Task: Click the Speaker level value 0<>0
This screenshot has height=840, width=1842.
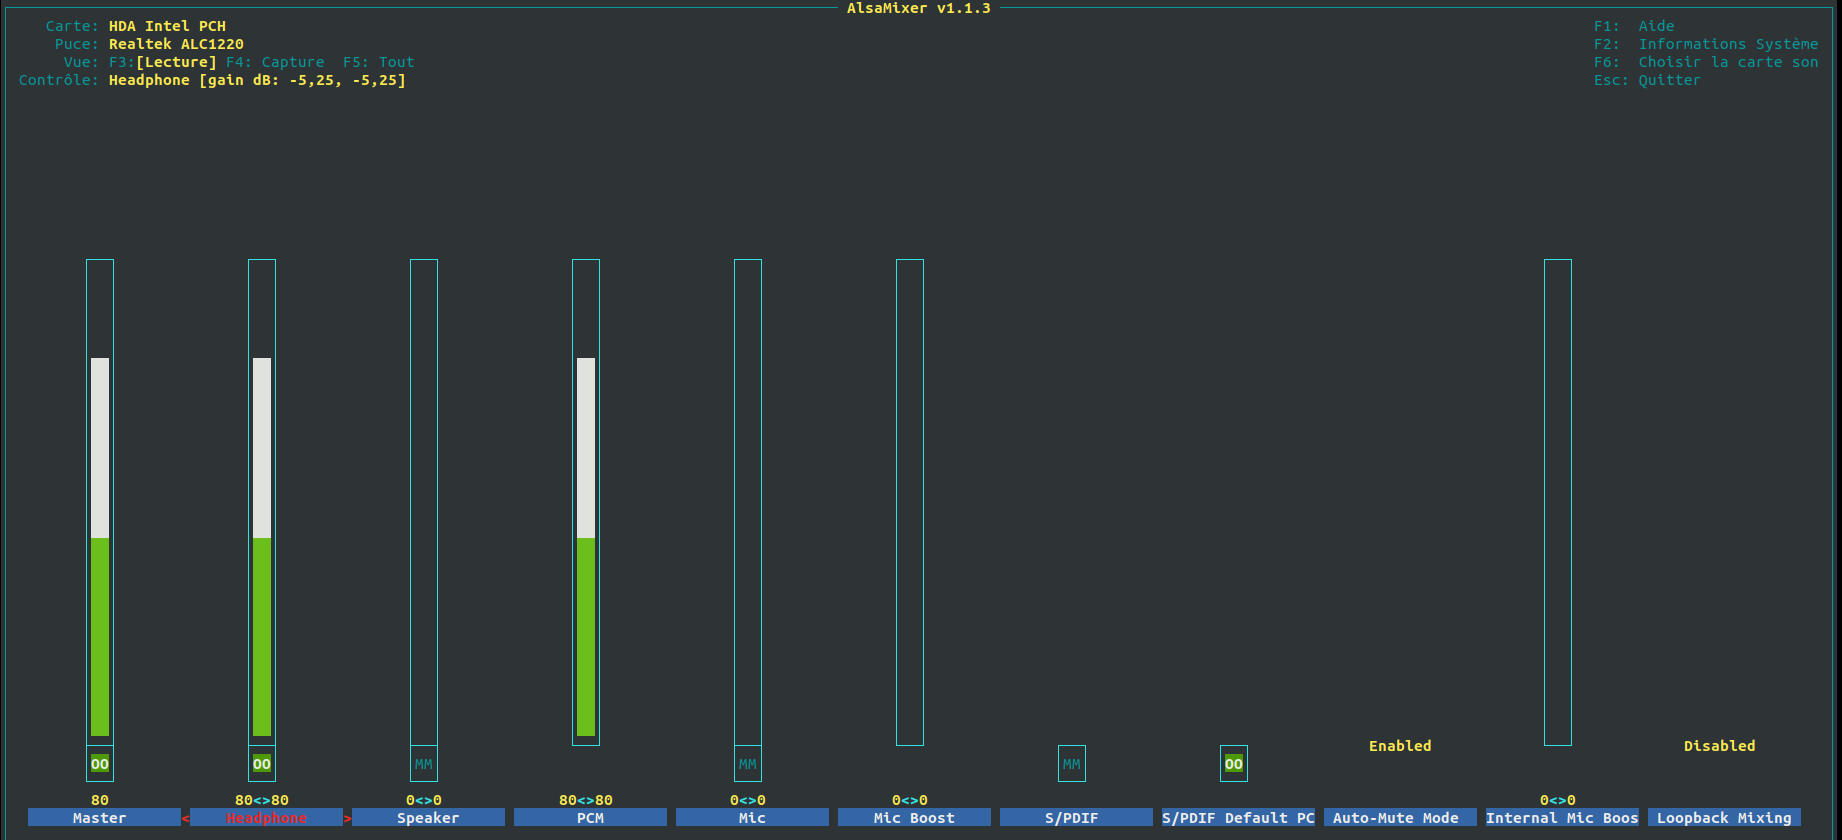Action: (x=424, y=800)
